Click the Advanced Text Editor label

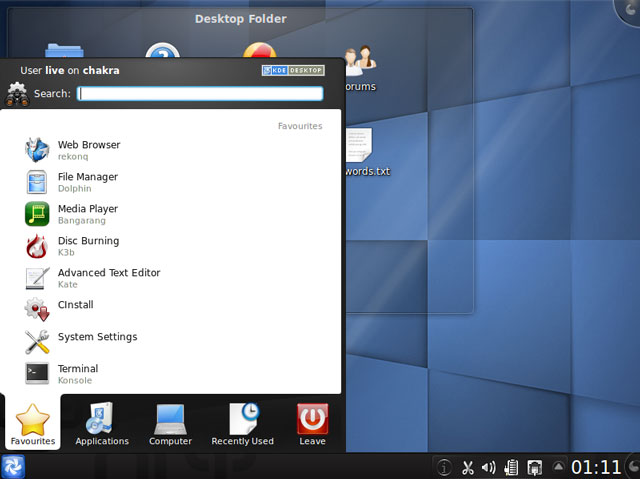coord(109,273)
